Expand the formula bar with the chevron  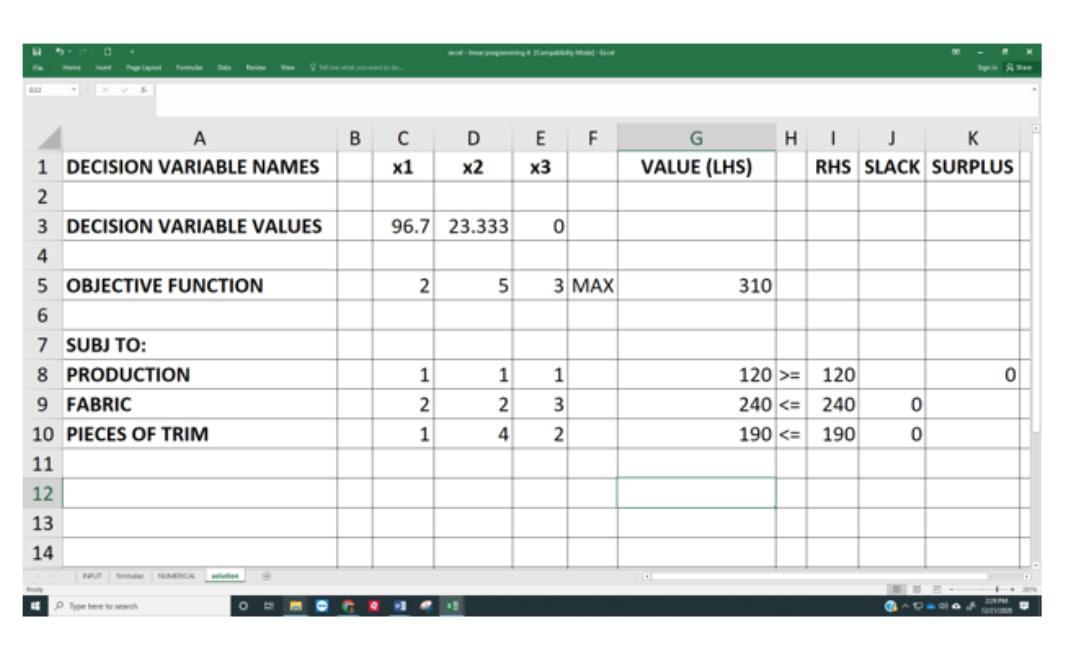(x=1033, y=89)
